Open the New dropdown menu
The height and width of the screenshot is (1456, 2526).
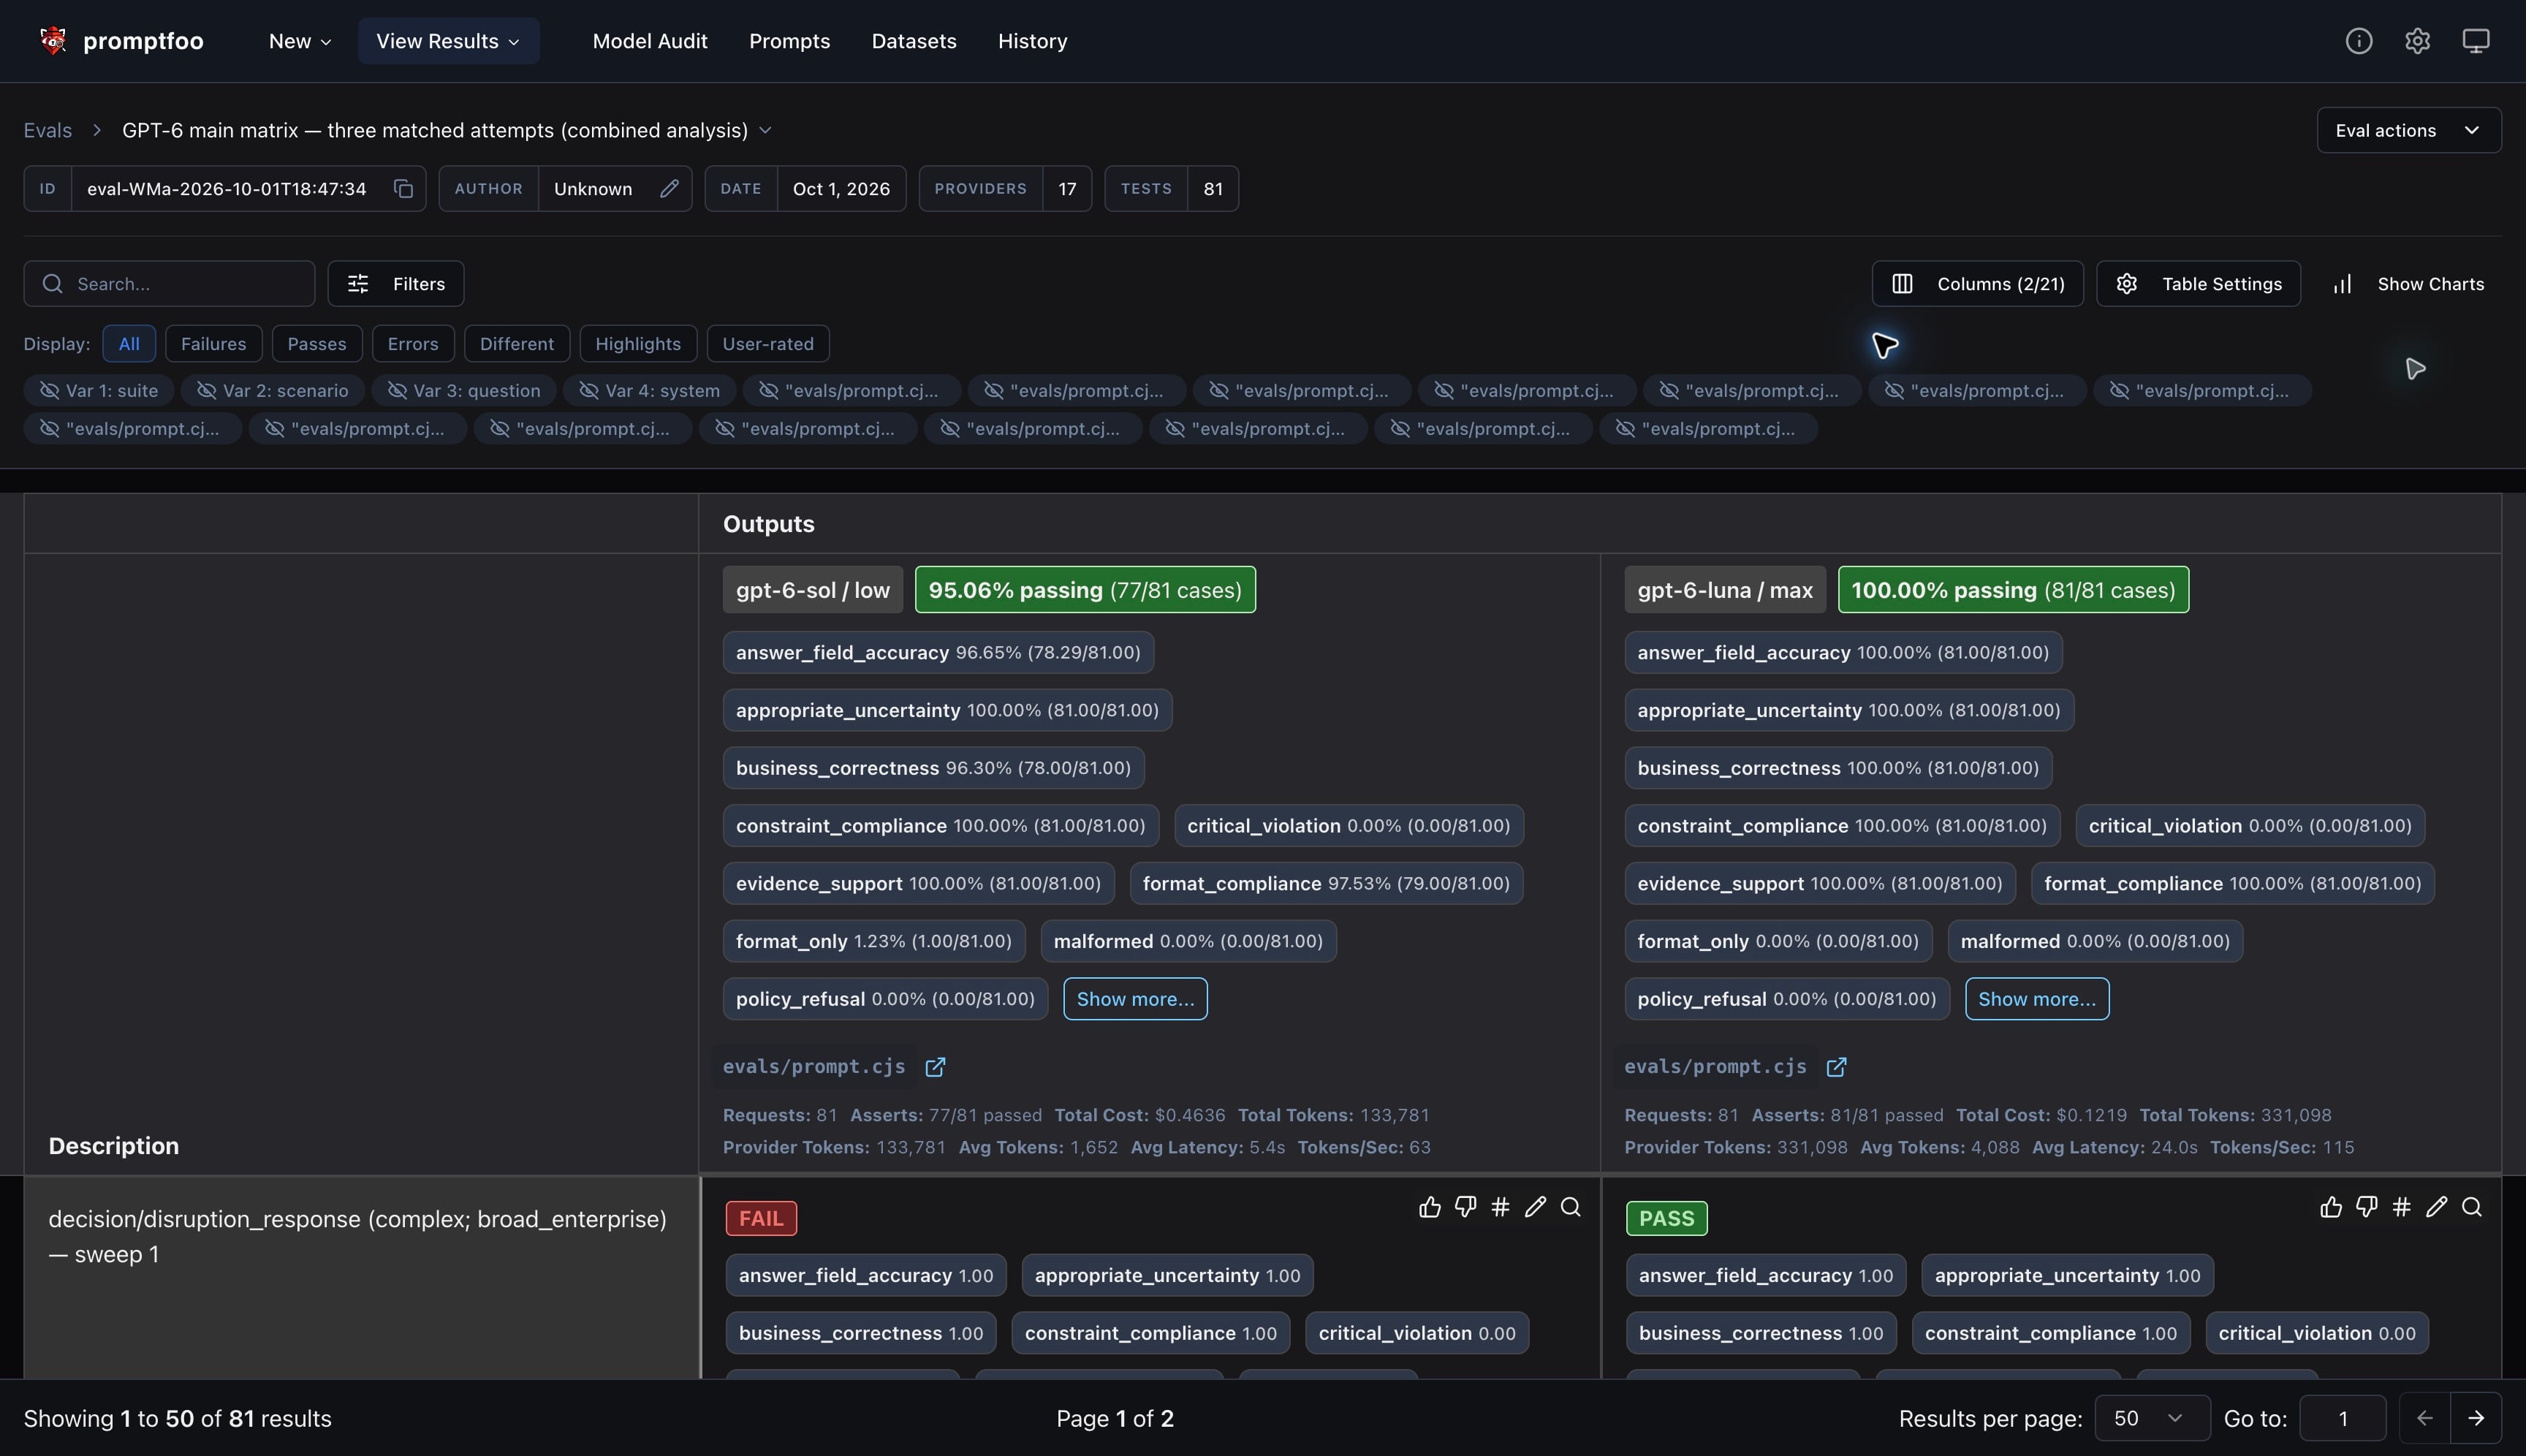pyautogui.click(x=300, y=41)
